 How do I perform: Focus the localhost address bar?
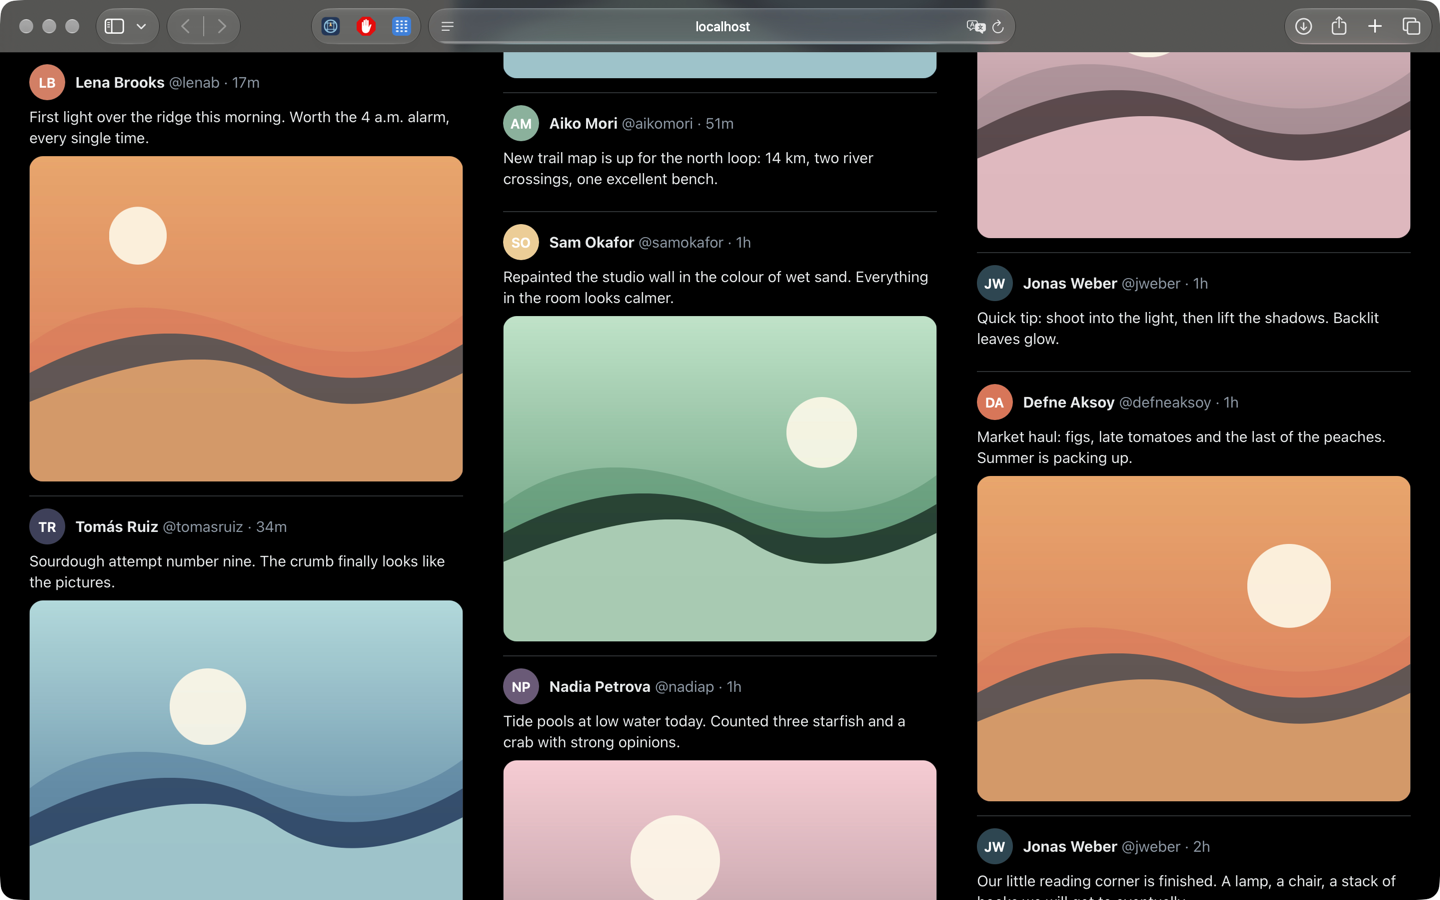point(722,27)
